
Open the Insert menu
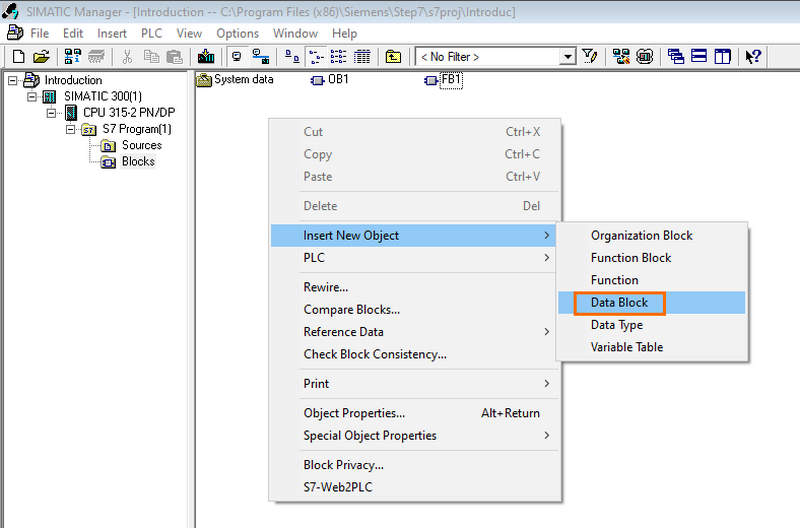click(112, 34)
